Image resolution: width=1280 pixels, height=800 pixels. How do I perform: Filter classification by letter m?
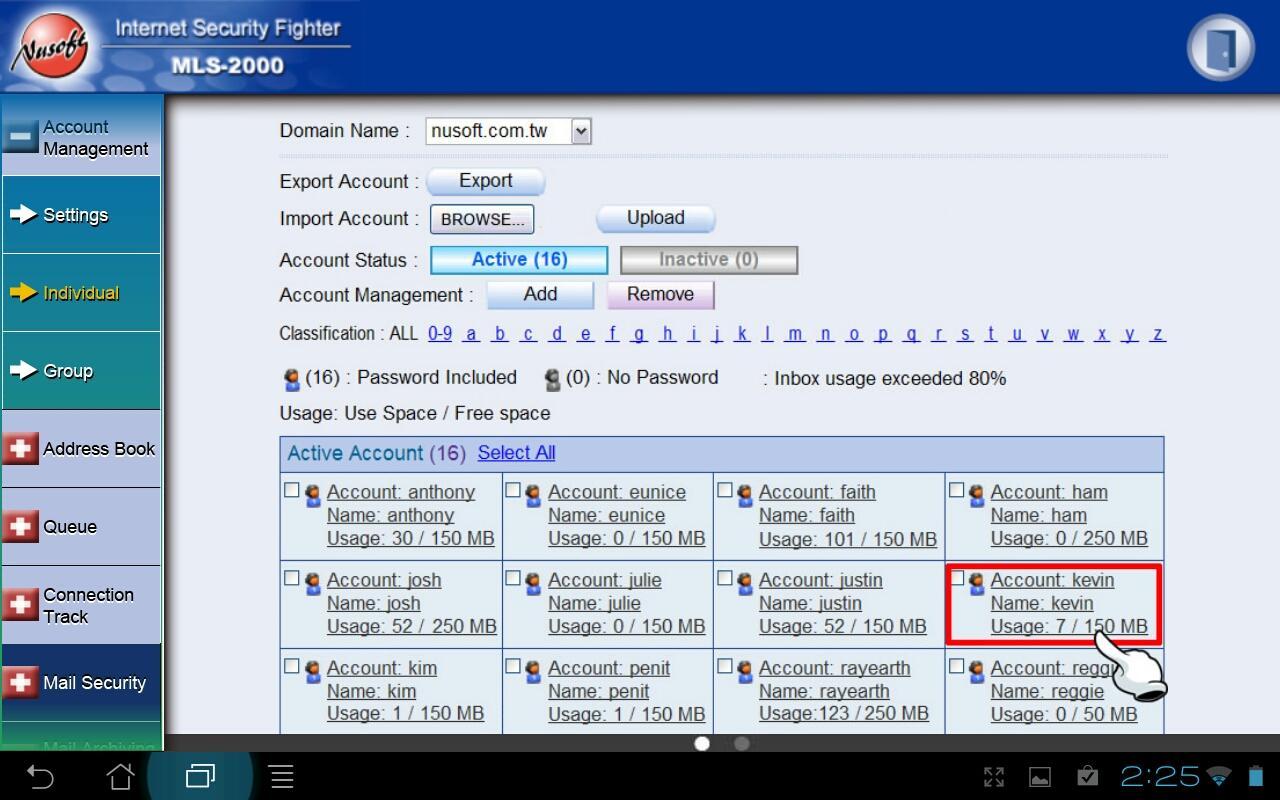tap(795, 334)
